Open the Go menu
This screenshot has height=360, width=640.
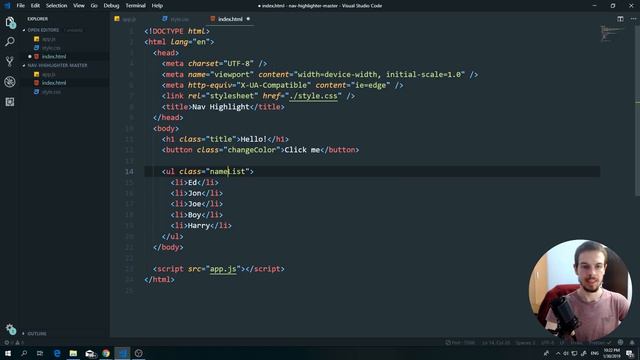[94, 6]
